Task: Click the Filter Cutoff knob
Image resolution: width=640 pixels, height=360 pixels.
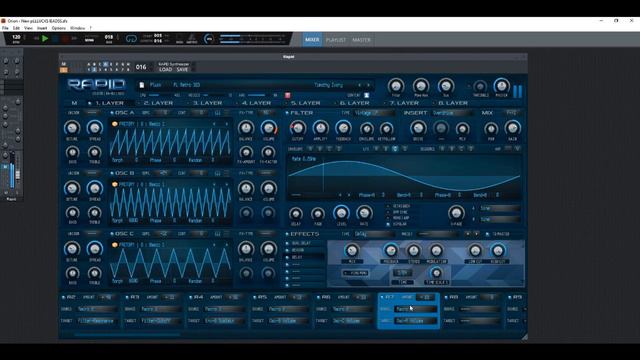Action: [x=298, y=129]
